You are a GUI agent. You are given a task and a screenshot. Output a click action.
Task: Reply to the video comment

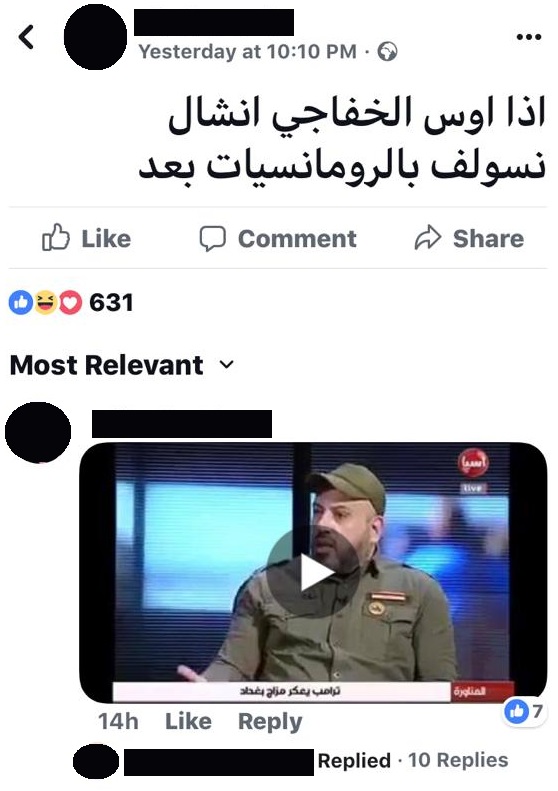pos(270,722)
